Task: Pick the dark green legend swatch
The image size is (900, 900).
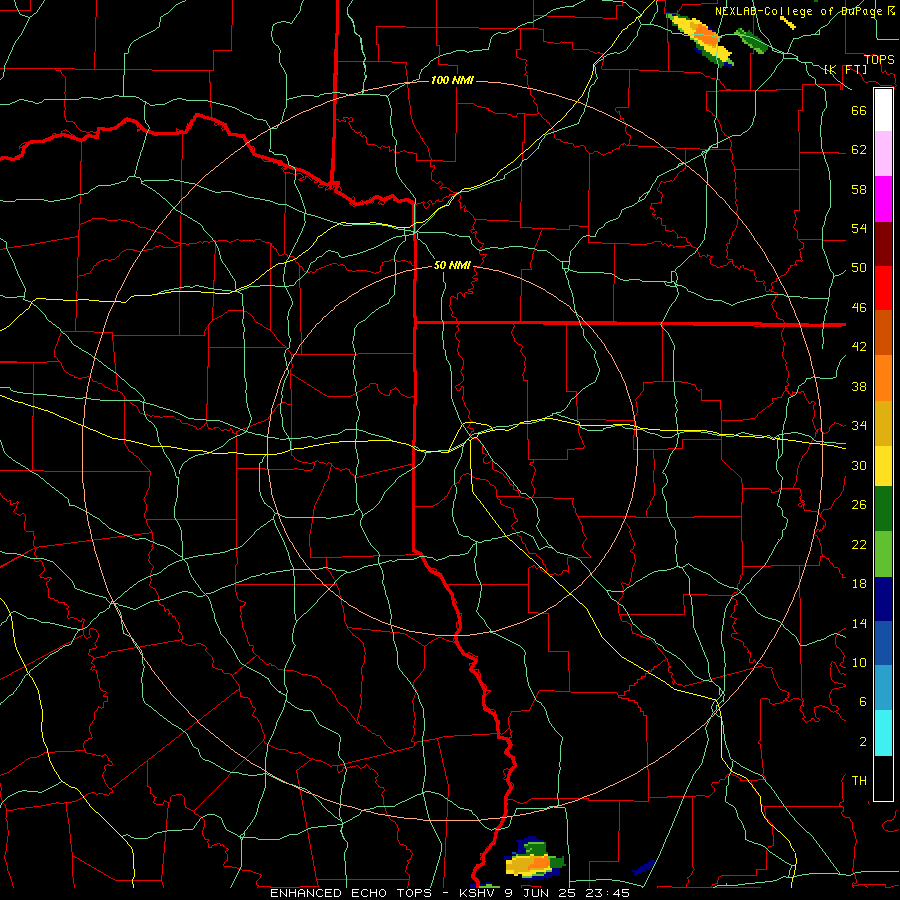Action: pyautogui.click(x=883, y=509)
